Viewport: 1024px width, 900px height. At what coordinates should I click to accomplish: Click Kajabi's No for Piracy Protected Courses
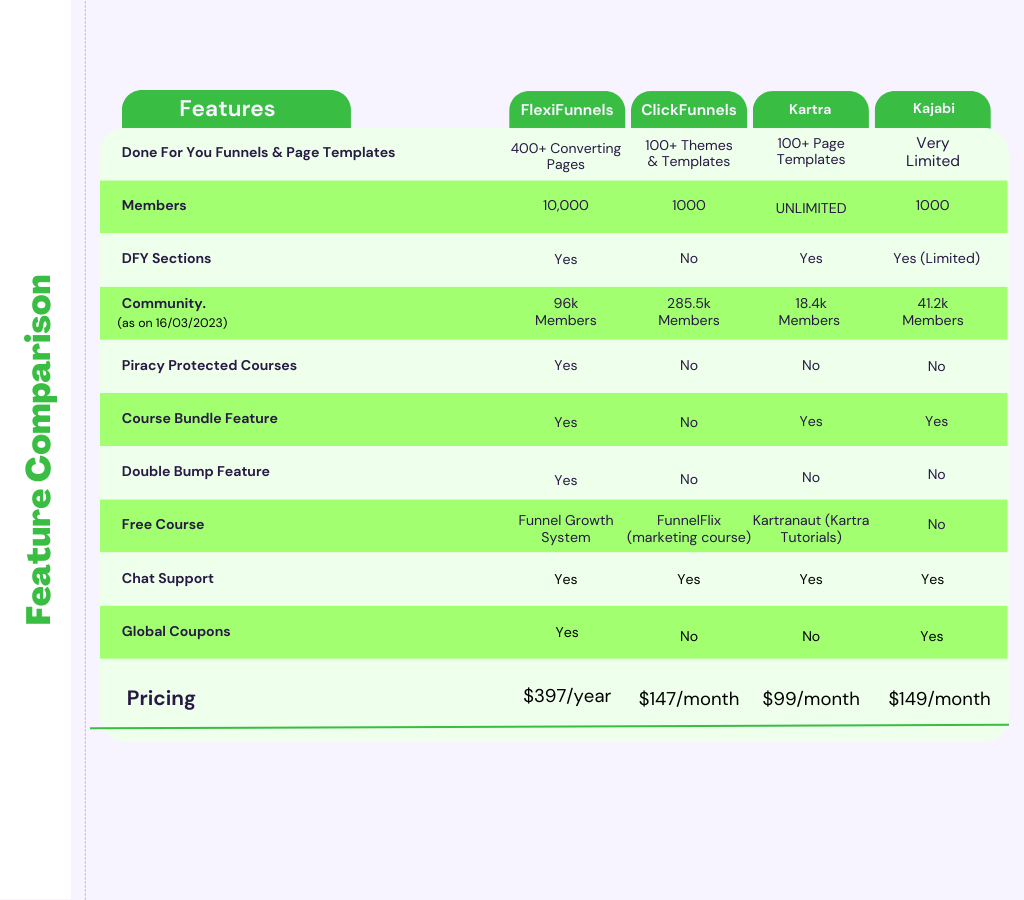tap(936, 366)
